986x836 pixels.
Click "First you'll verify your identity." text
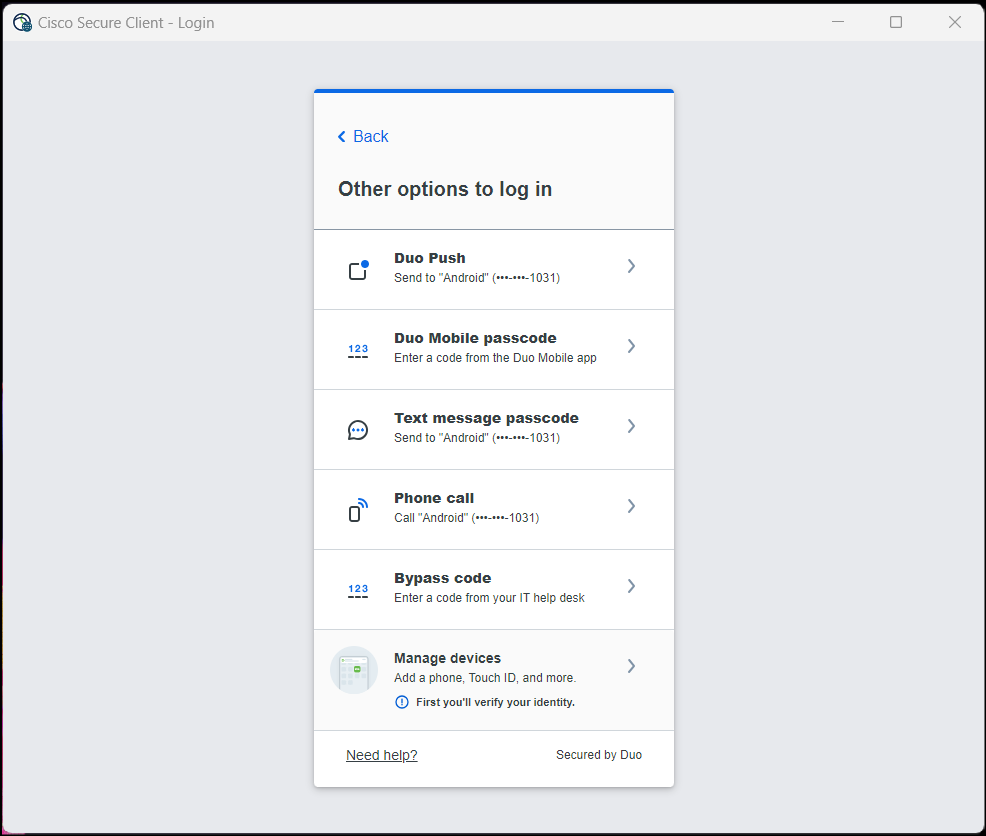pyautogui.click(x=495, y=702)
